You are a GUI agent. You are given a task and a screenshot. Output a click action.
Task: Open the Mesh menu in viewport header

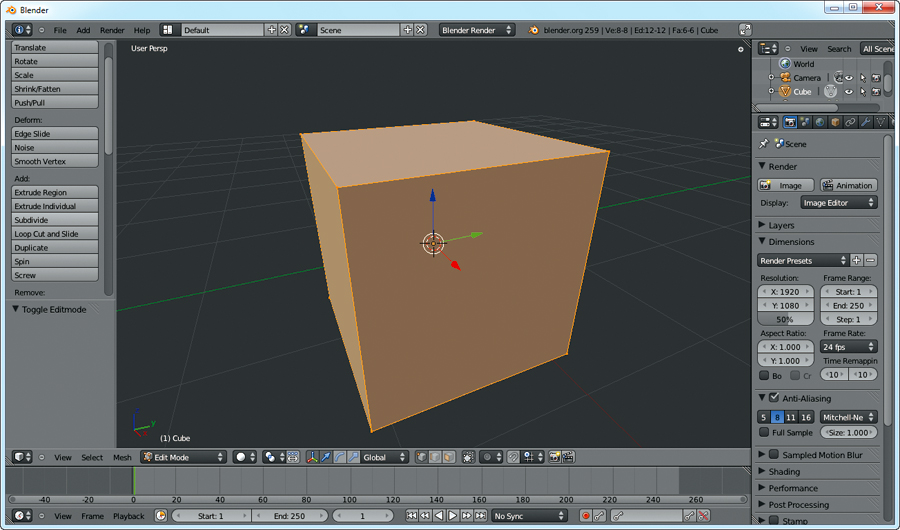tap(122, 457)
